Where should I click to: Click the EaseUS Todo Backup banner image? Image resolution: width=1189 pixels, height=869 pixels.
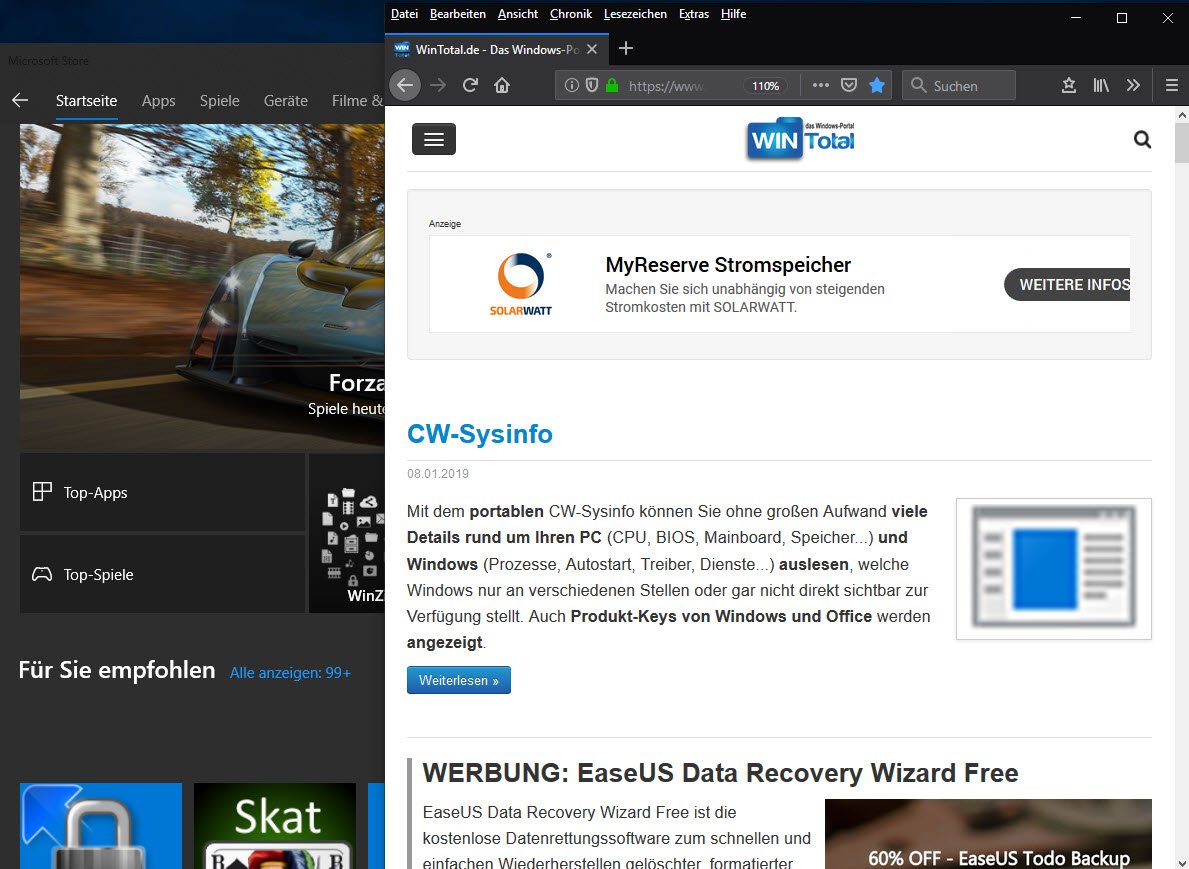click(x=988, y=833)
